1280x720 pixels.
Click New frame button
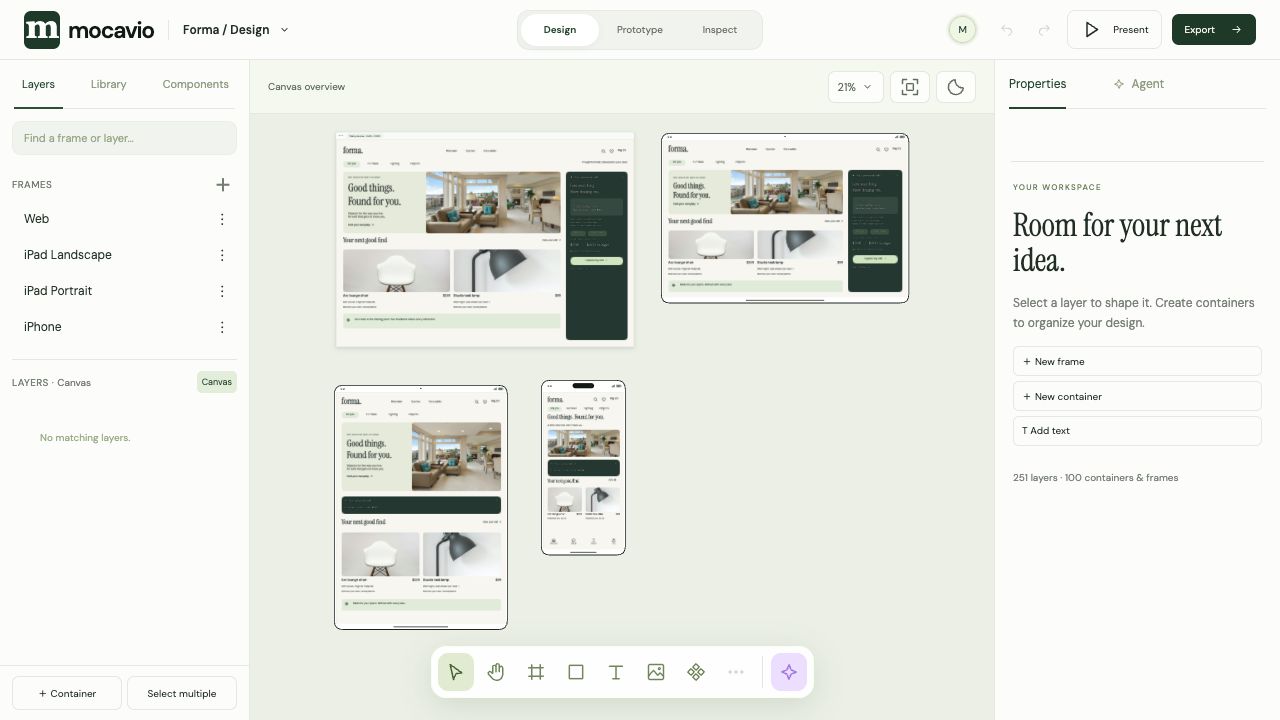(x=1137, y=362)
